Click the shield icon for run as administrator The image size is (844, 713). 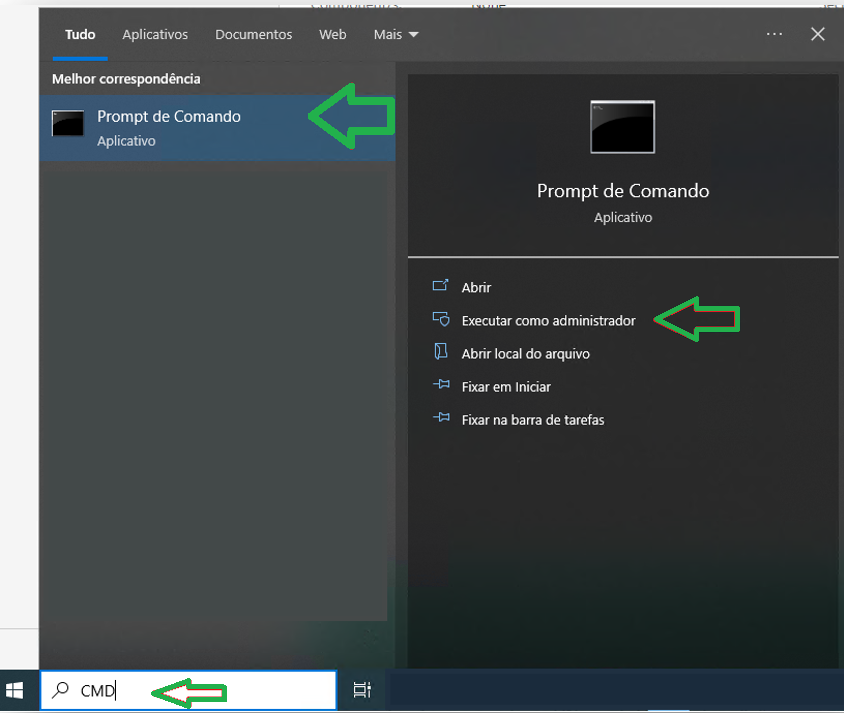(x=441, y=319)
